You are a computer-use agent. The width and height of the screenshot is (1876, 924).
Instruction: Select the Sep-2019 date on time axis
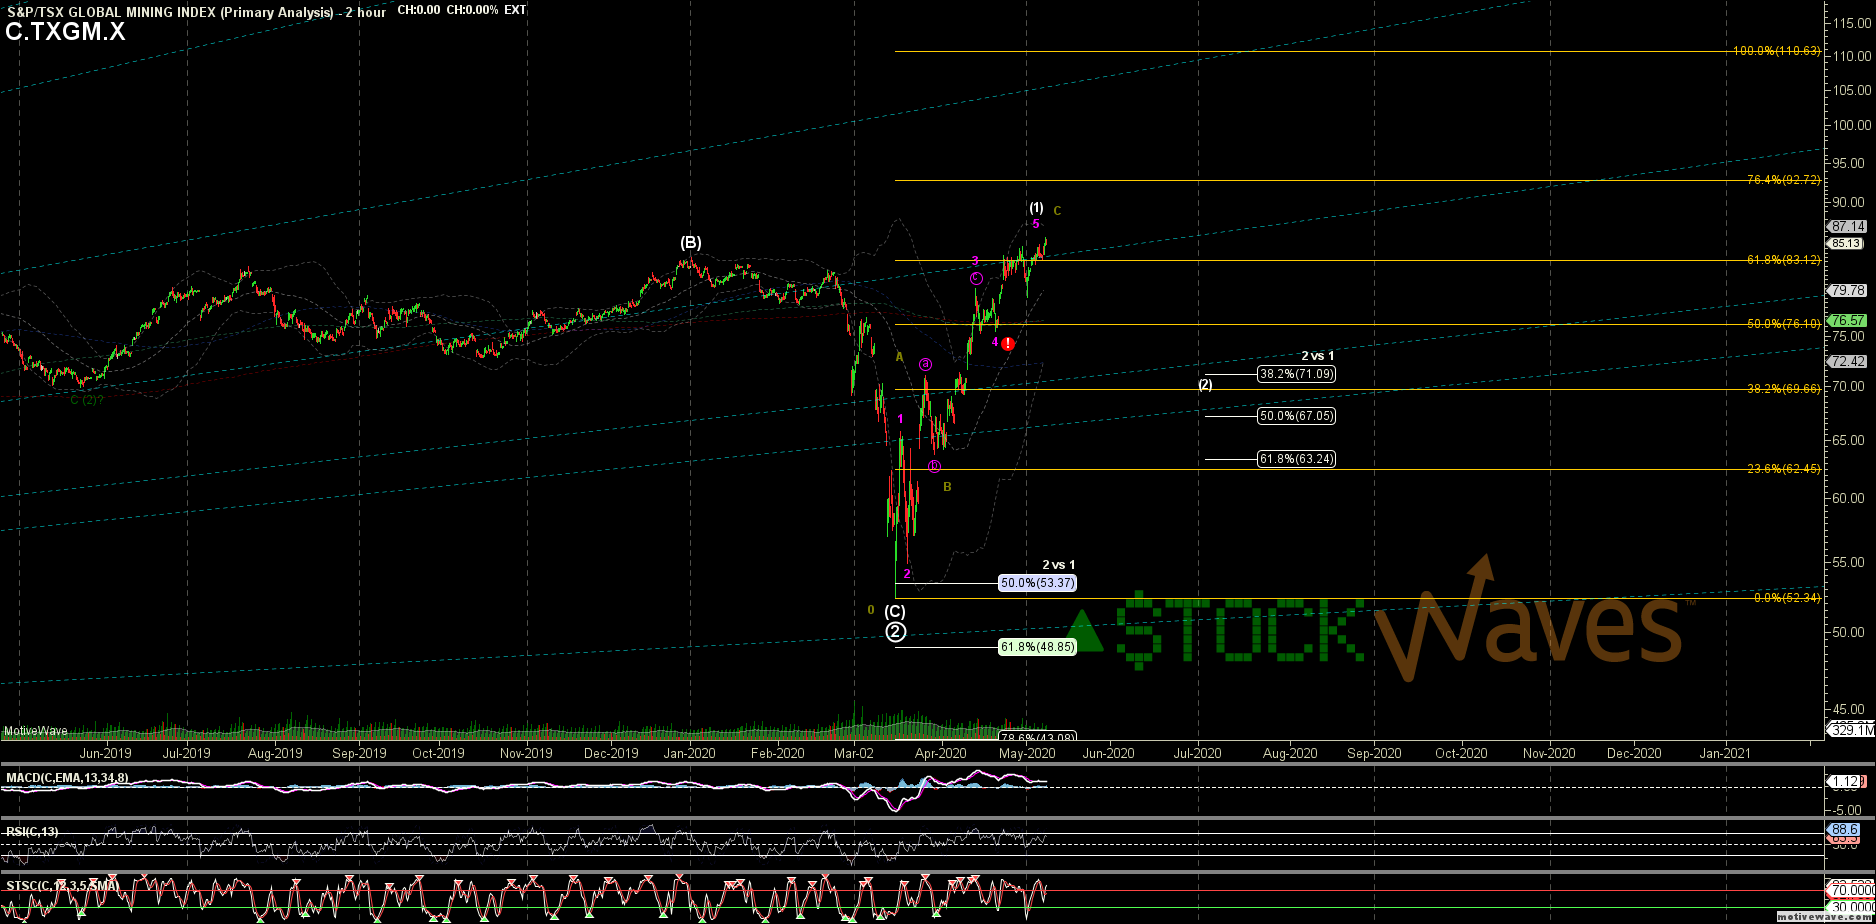tap(359, 753)
